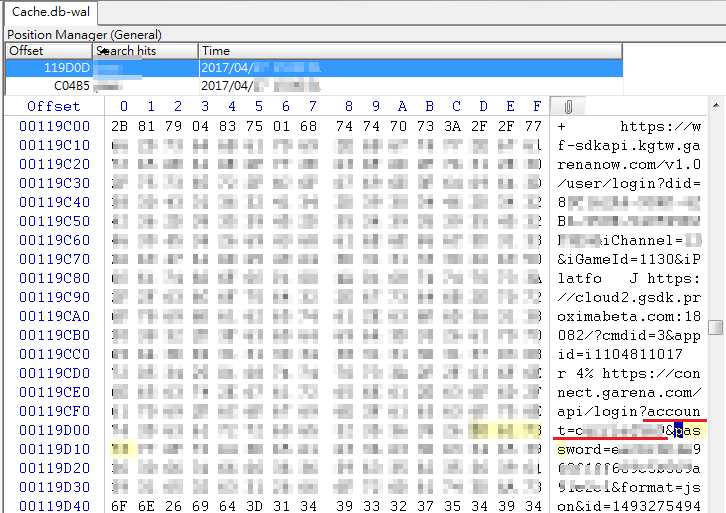This screenshot has height=513, width=726.
Task: Click offset row 00119CE0
Action: tap(55, 392)
